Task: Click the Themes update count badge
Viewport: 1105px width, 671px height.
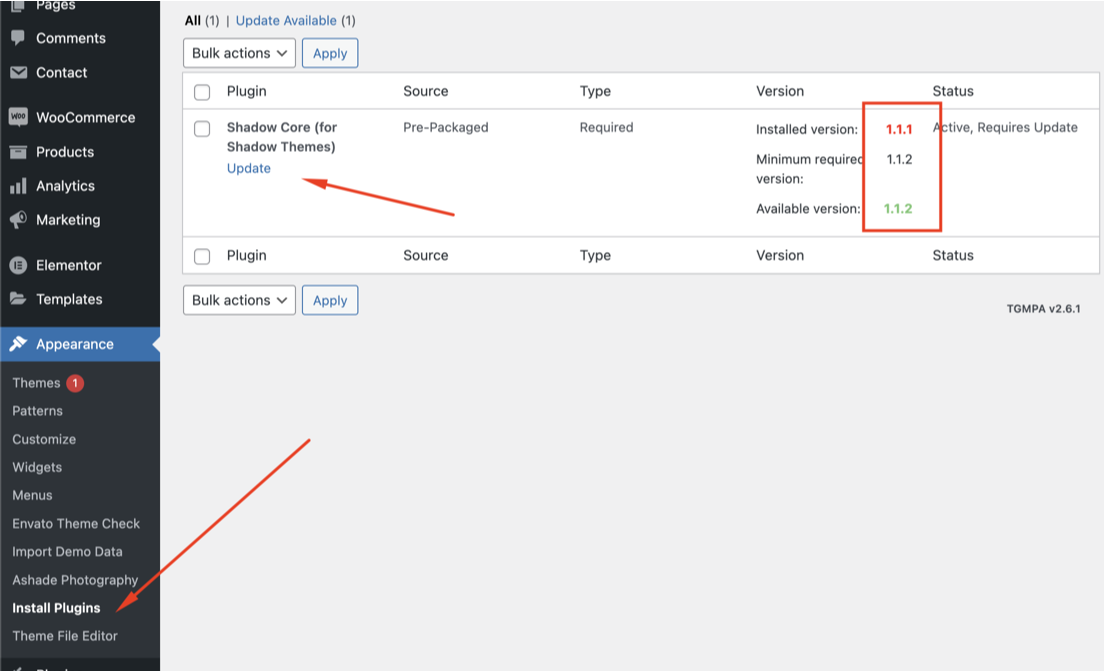Action: 75,383
